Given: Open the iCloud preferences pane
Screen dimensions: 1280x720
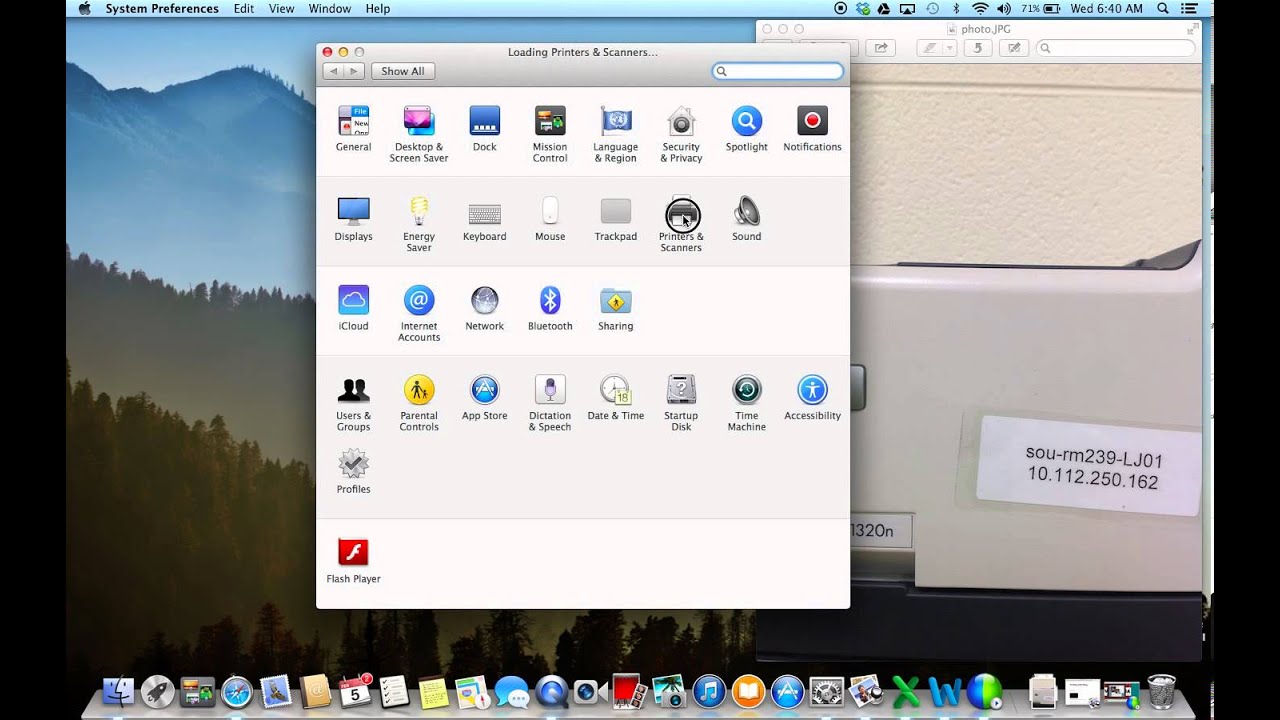Looking at the screenshot, I should click(353, 308).
